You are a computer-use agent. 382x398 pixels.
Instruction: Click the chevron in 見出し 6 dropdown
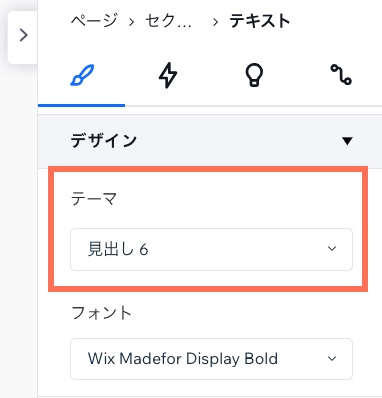click(332, 249)
